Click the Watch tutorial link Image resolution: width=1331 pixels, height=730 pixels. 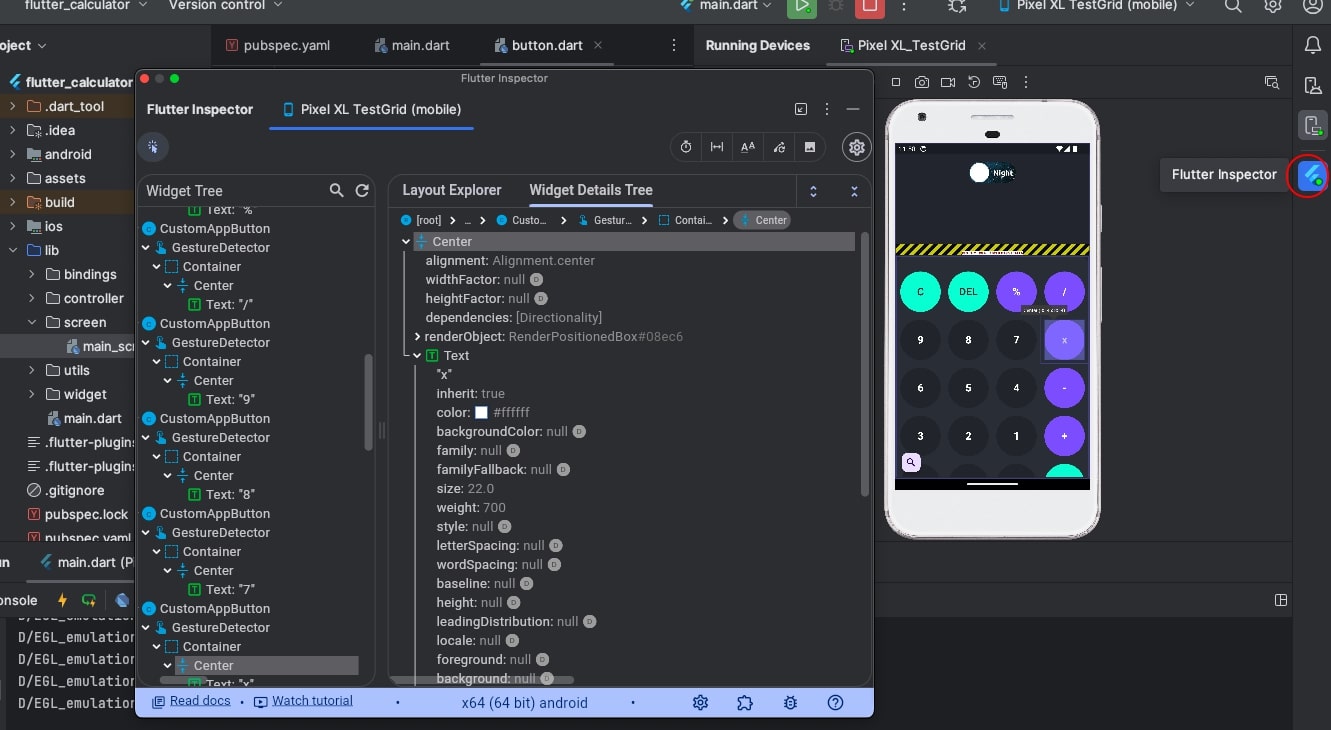[x=312, y=701]
